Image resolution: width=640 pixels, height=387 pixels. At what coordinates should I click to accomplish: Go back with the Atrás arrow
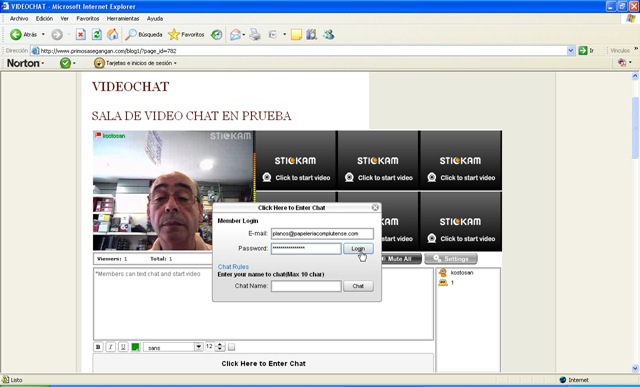pyautogui.click(x=23, y=35)
